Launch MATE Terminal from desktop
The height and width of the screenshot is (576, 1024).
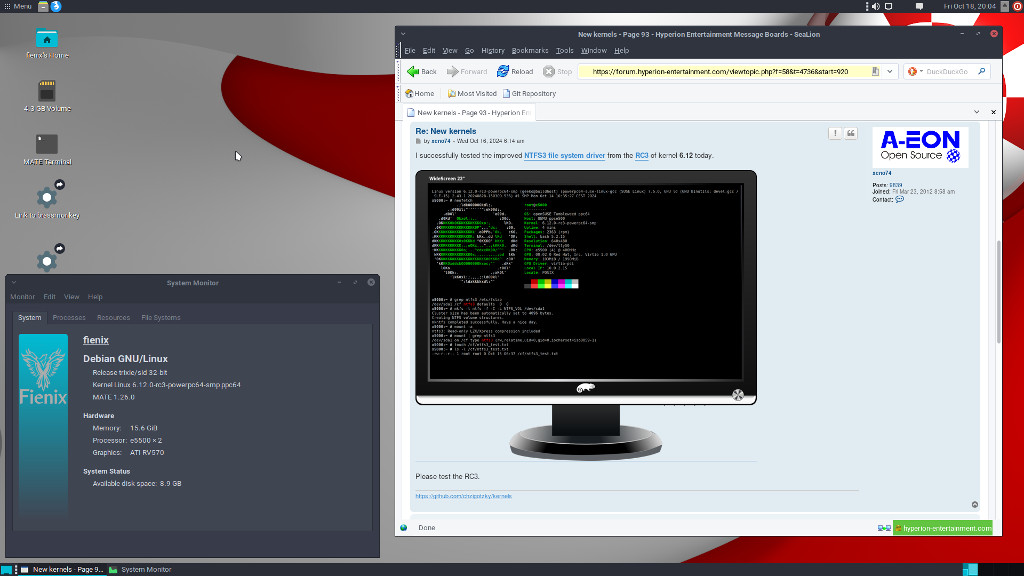pyautogui.click(x=47, y=150)
